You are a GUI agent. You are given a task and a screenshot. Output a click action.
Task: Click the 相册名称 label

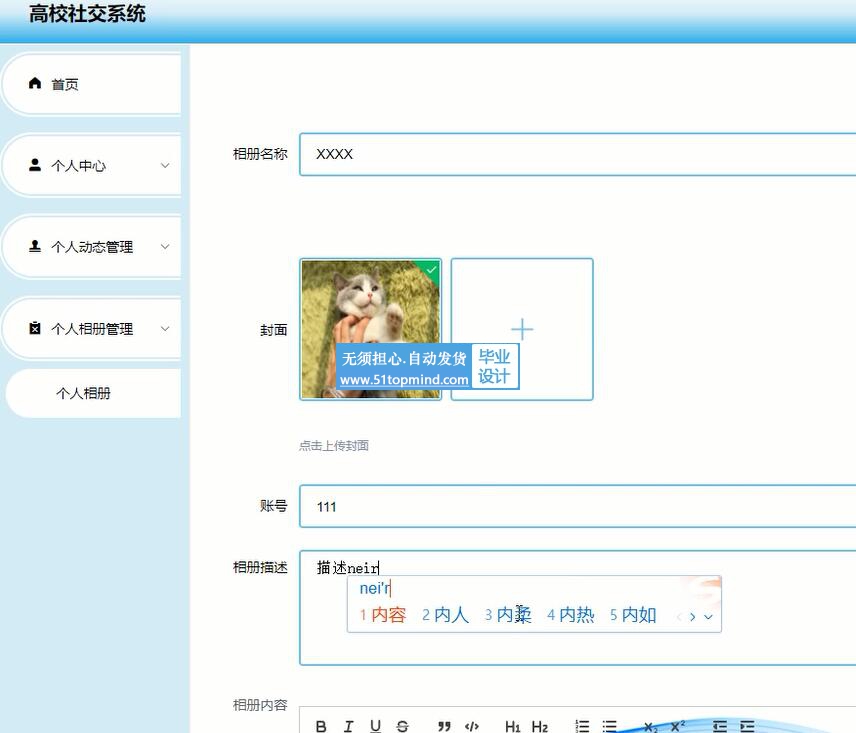pyautogui.click(x=260, y=154)
